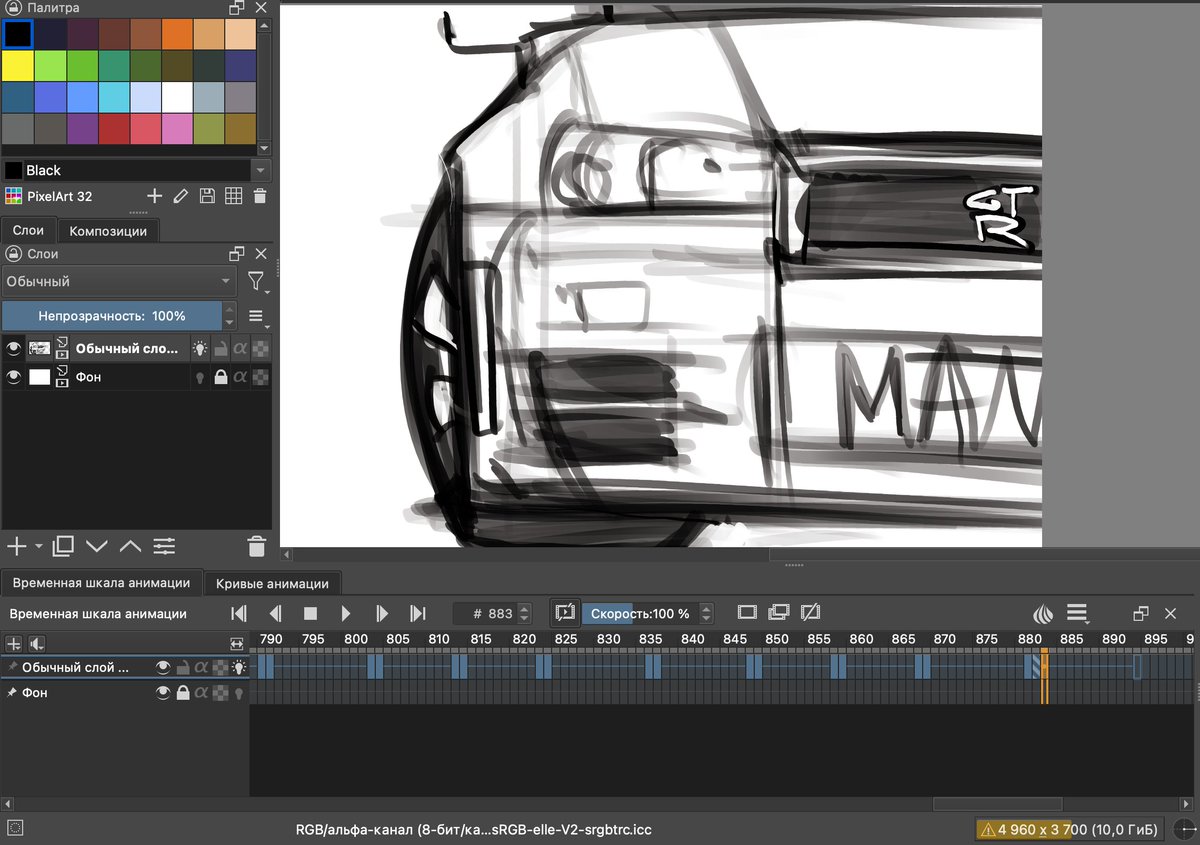
Task: Open the palette grid view icon
Action: point(233,196)
